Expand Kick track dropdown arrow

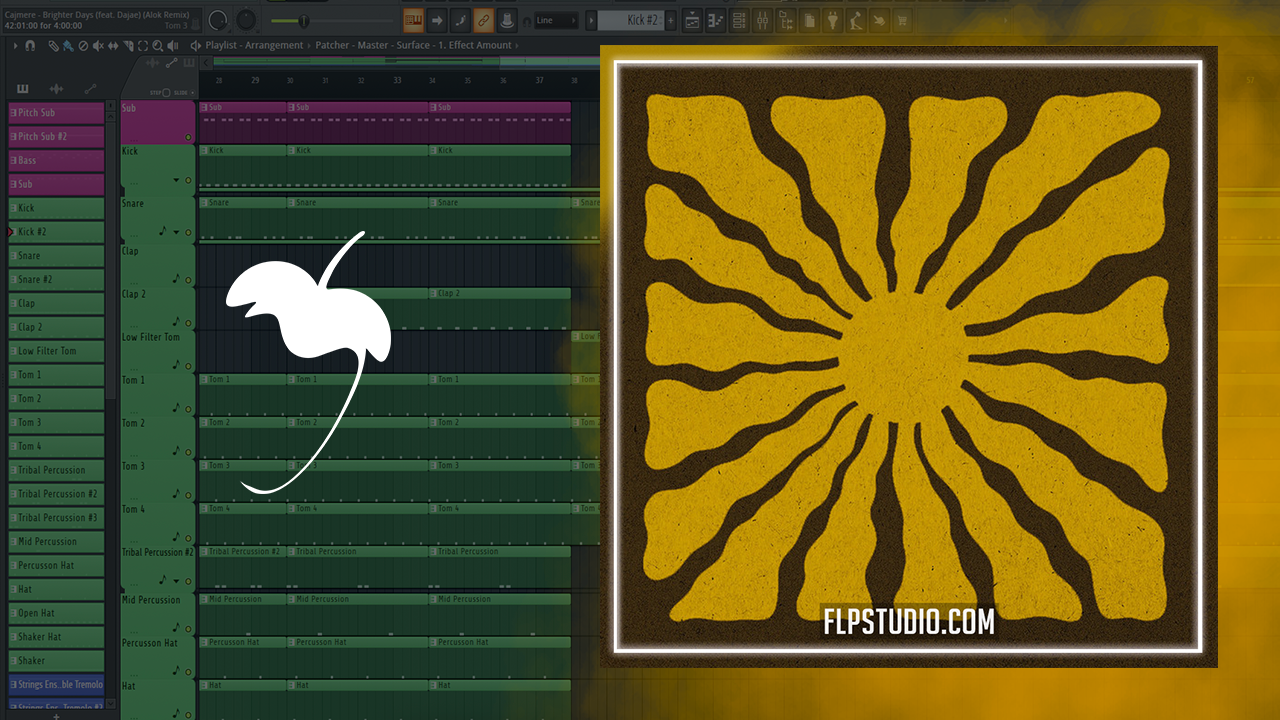click(x=176, y=181)
